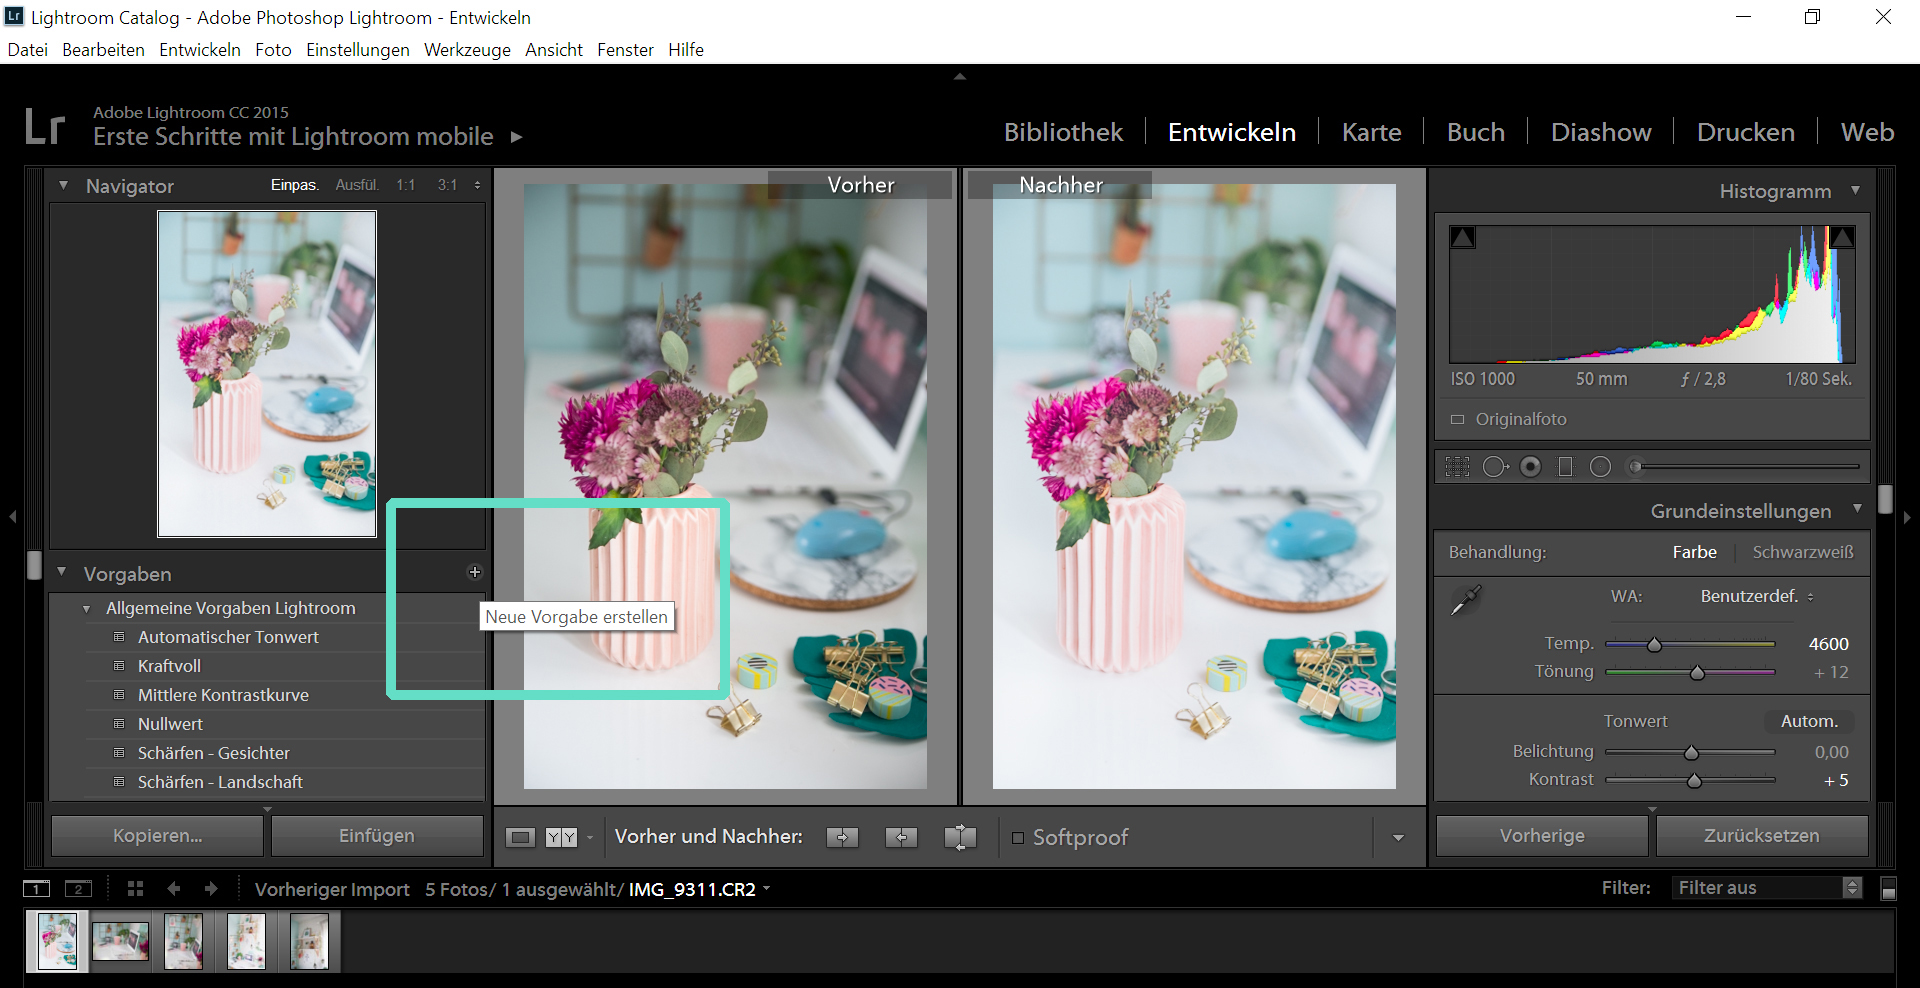Click the Kopieren... button

[x=157, y=836]
